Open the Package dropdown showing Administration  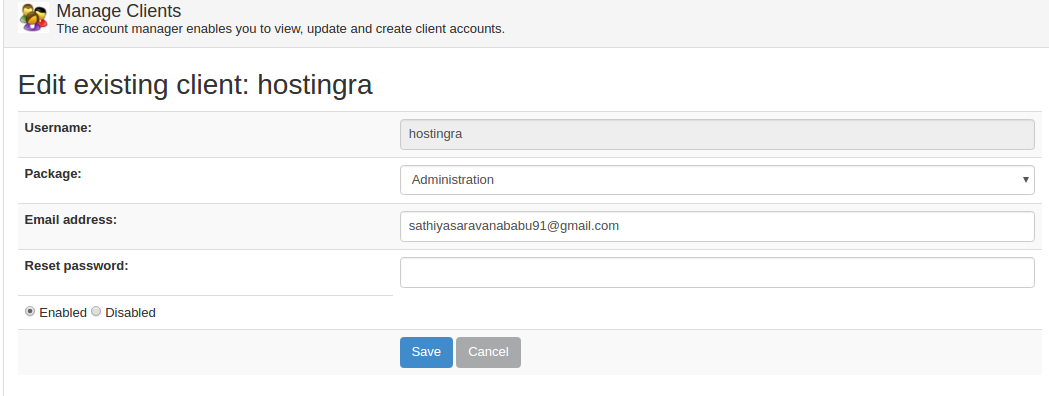point(717,180)
